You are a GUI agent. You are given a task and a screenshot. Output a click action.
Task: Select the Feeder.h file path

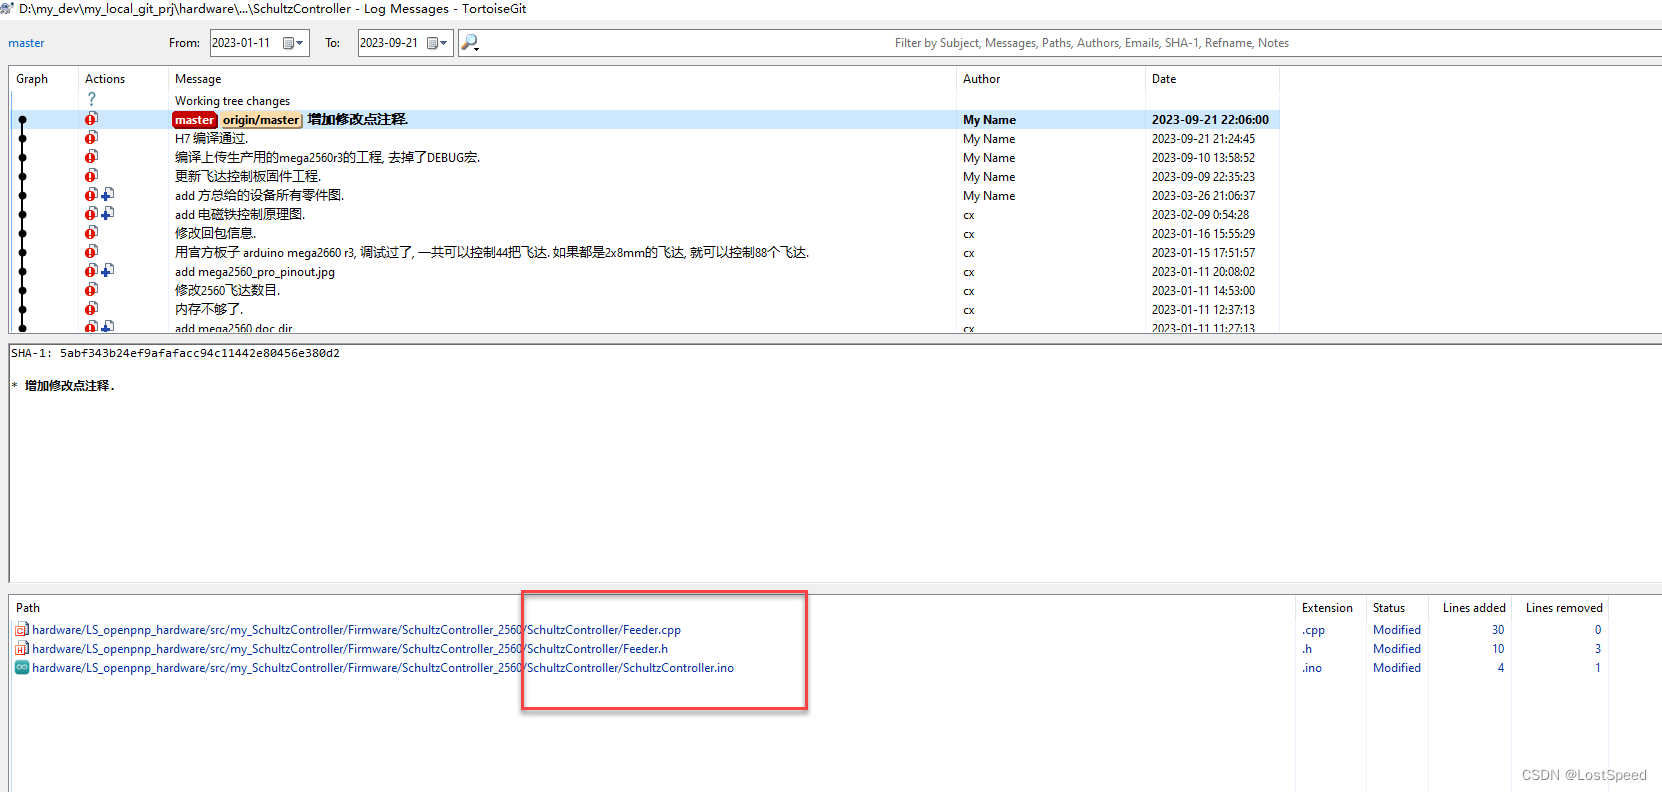pos(350,649)
